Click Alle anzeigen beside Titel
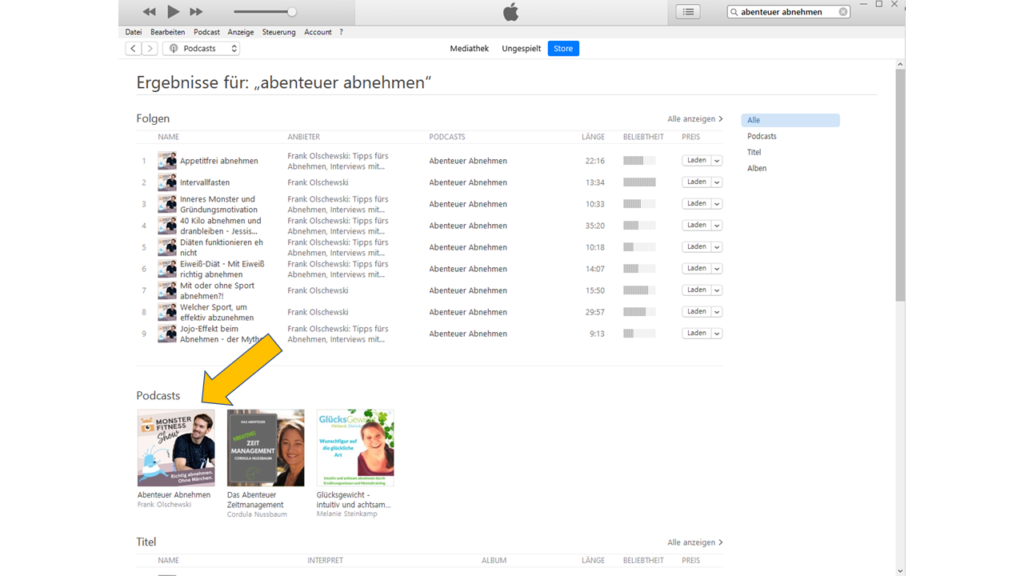The image size is (1024, 576). pos(695,542)
